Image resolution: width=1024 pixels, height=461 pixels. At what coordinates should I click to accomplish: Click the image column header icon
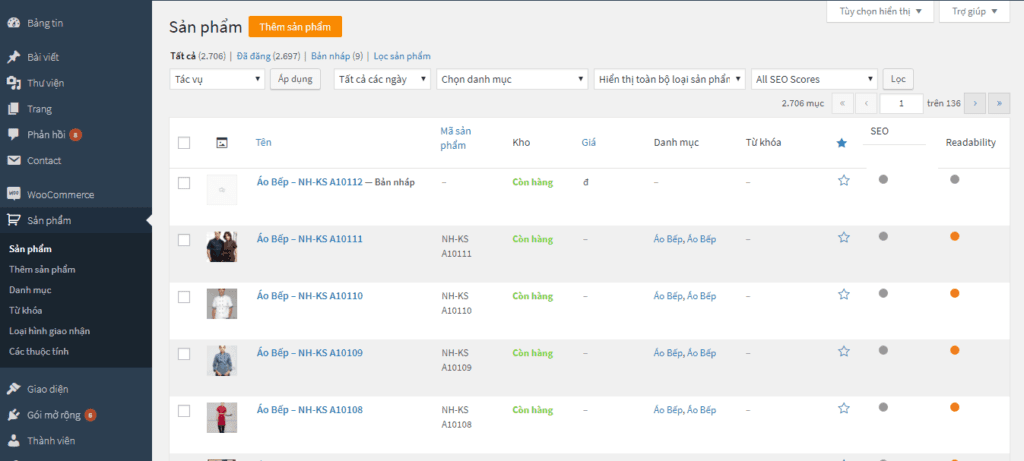click(x=221, y=142)
